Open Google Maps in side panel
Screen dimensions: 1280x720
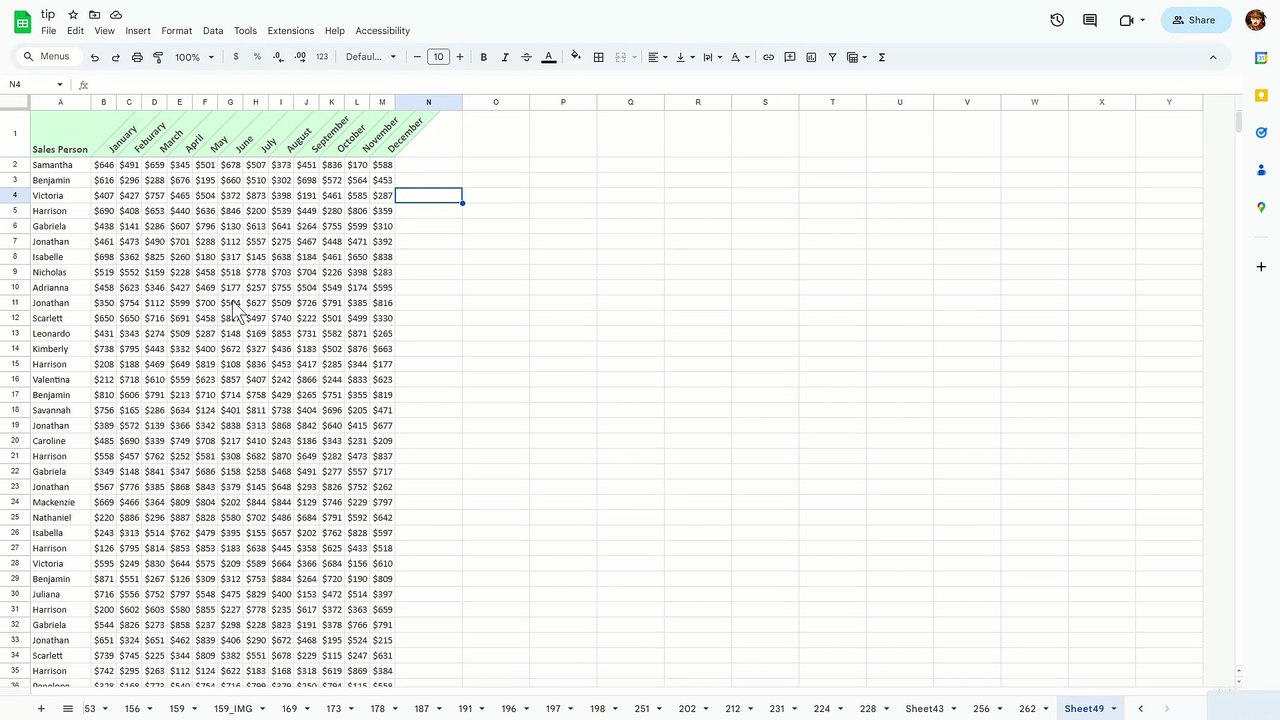1261,207
